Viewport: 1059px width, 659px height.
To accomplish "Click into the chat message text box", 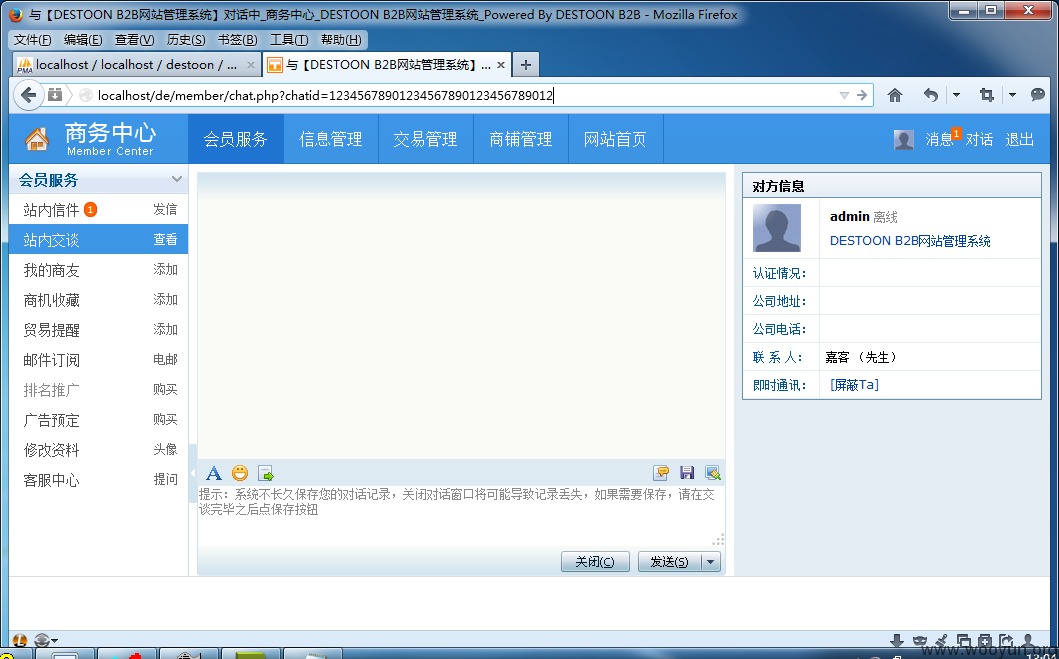I will tap(461, 516).
